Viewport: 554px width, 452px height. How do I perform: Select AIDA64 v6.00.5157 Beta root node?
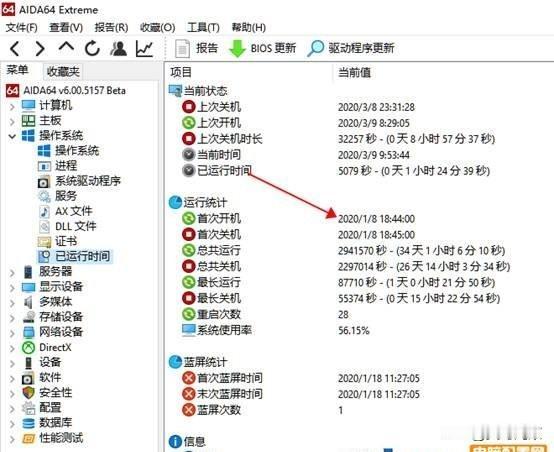click(x=74, y=91)
